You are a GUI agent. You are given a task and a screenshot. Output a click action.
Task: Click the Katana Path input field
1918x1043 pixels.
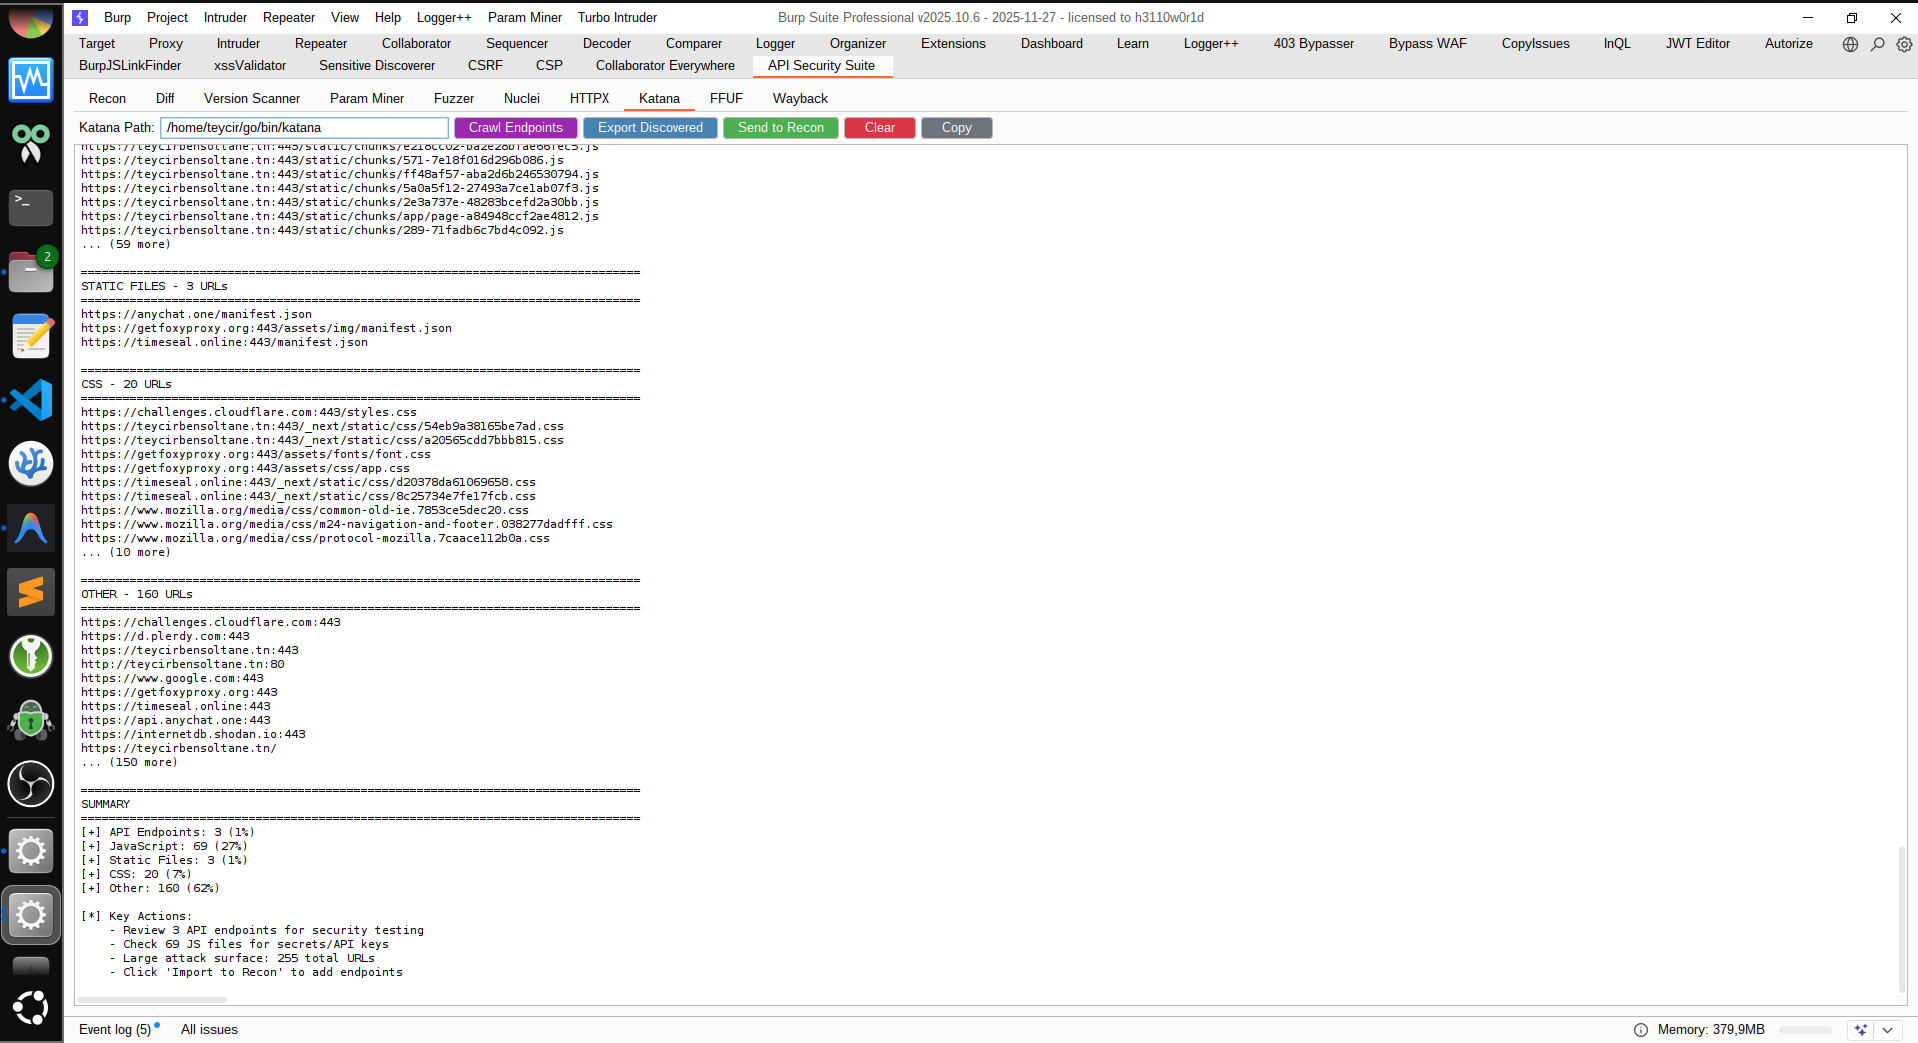pyautogui.click(x=304, y=128)
